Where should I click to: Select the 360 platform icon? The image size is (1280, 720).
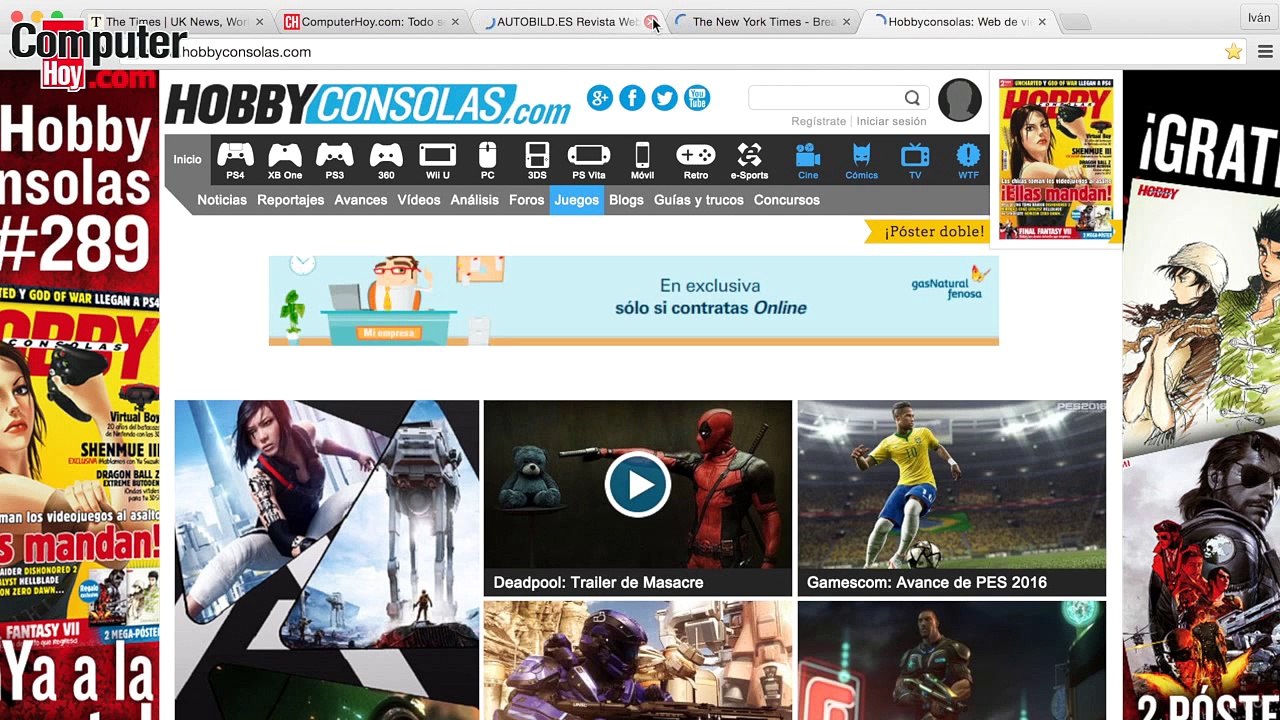point(386,160)
